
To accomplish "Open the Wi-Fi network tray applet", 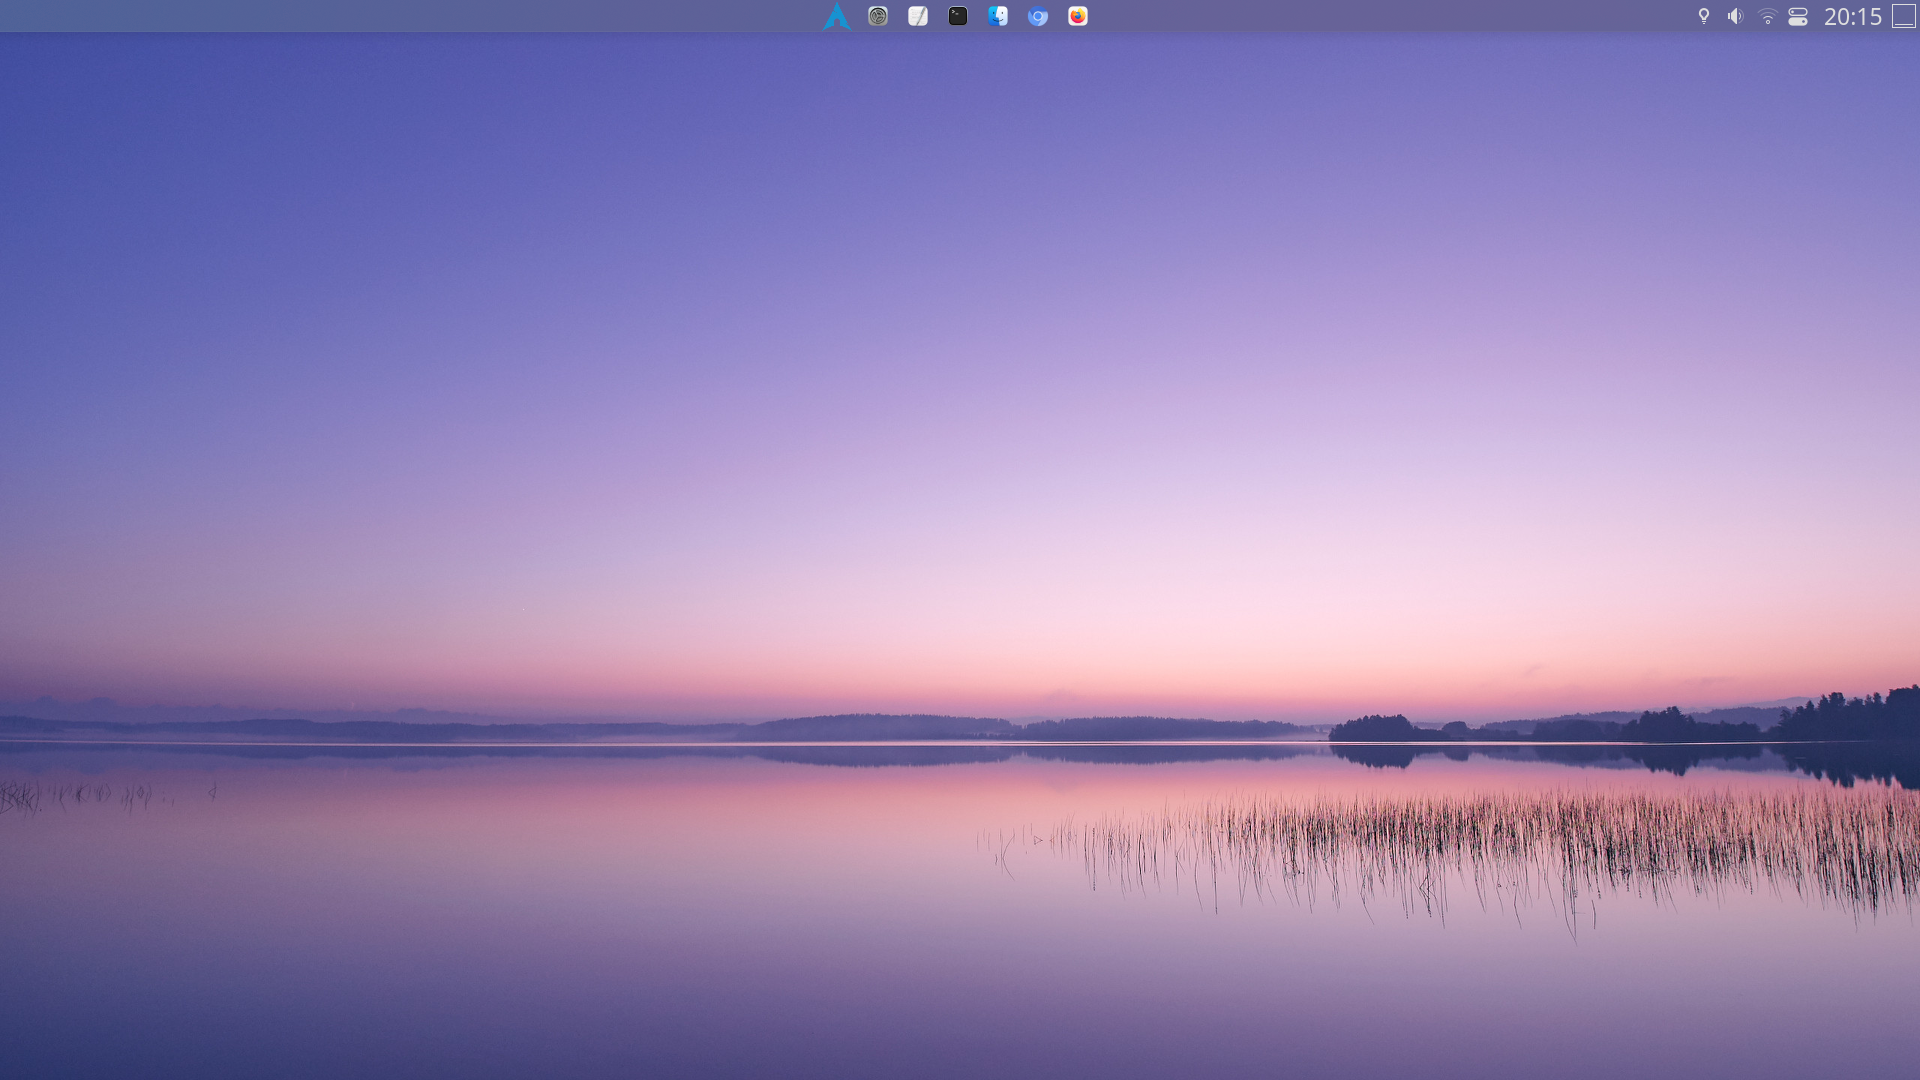I will point(1767,16).
